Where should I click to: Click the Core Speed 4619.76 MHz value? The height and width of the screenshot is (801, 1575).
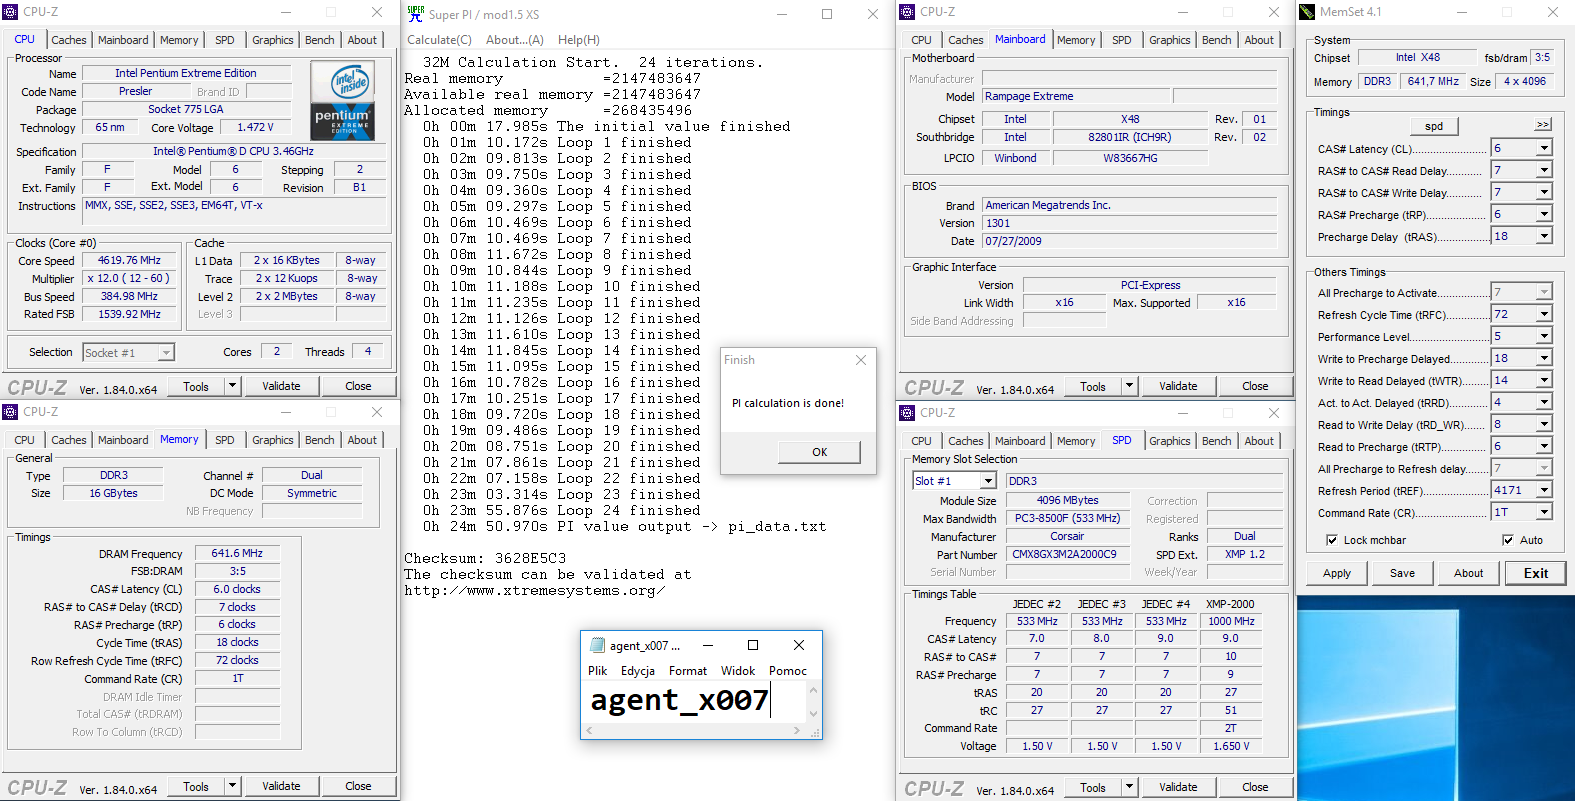[x=129, y=260]
